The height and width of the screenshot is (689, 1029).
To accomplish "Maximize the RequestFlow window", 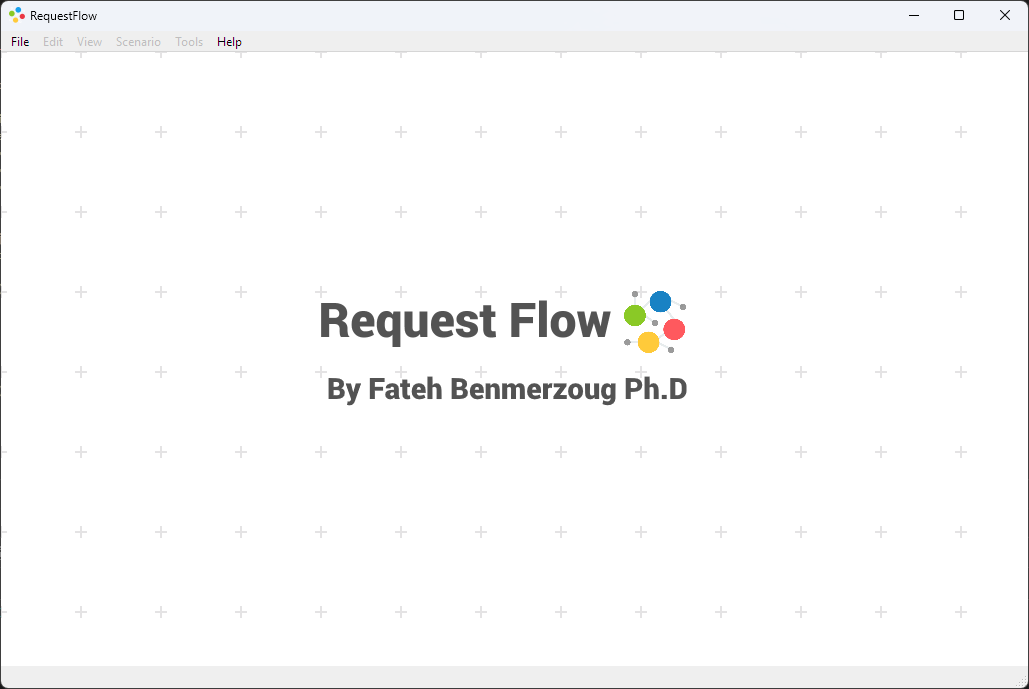I will click(959, 15).
